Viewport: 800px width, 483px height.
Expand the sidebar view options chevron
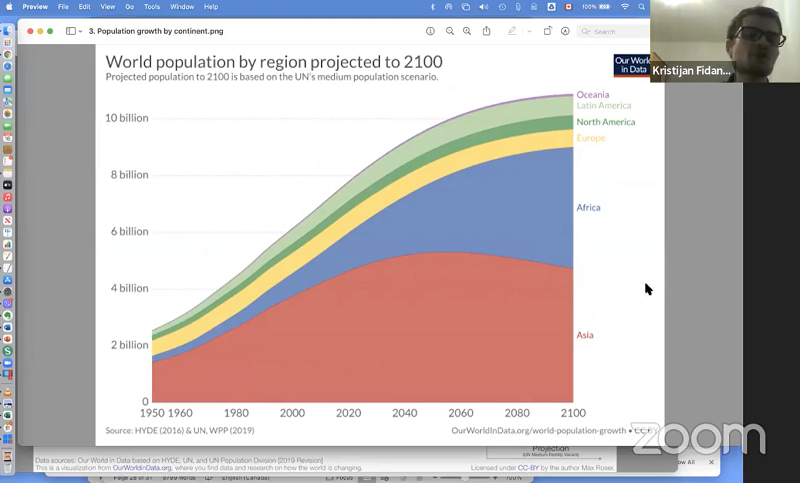point(80,31)
